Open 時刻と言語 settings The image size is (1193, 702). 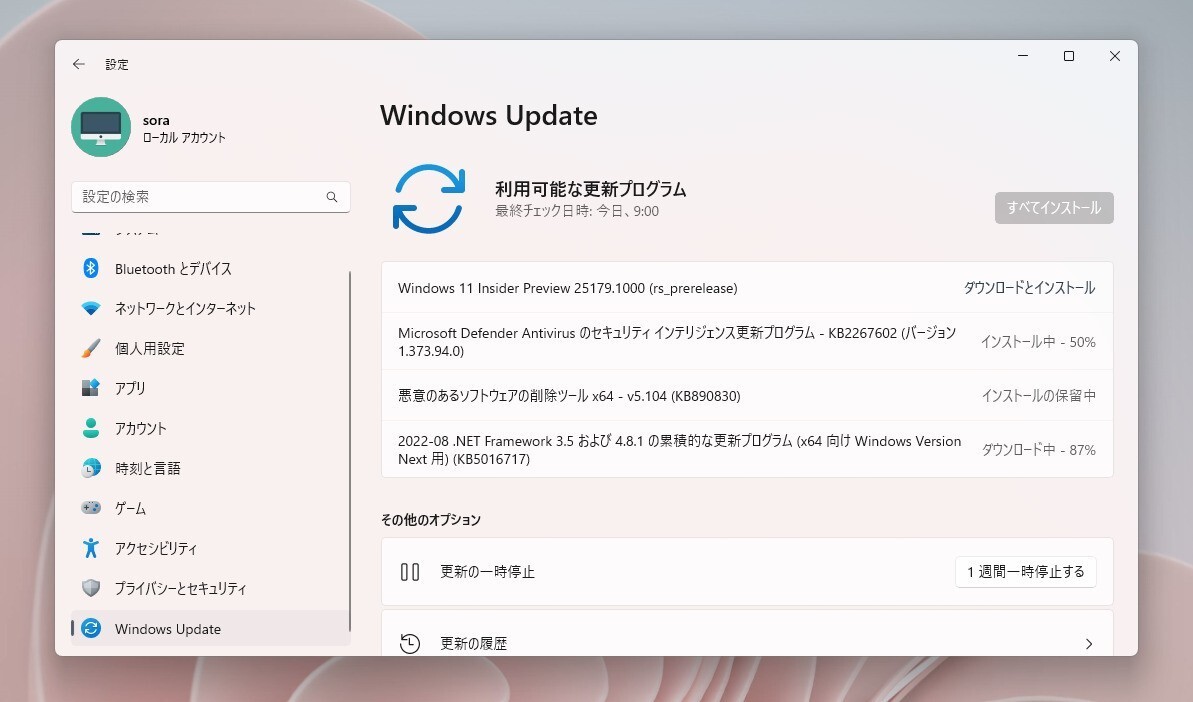coord(211,468)
